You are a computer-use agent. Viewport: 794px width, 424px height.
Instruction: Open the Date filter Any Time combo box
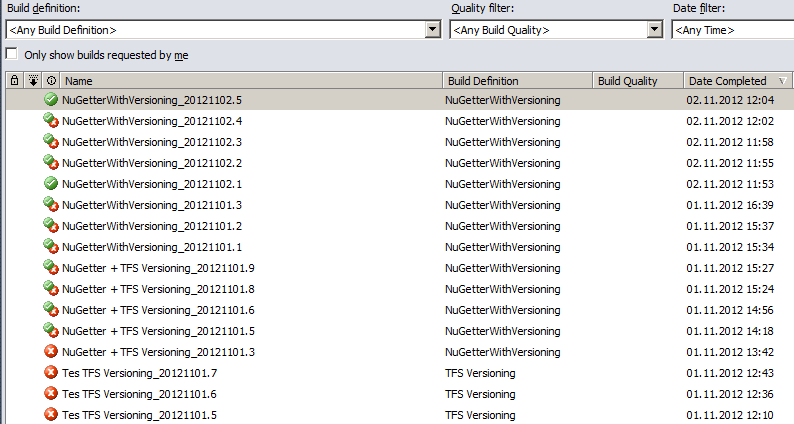coord(733,30)
